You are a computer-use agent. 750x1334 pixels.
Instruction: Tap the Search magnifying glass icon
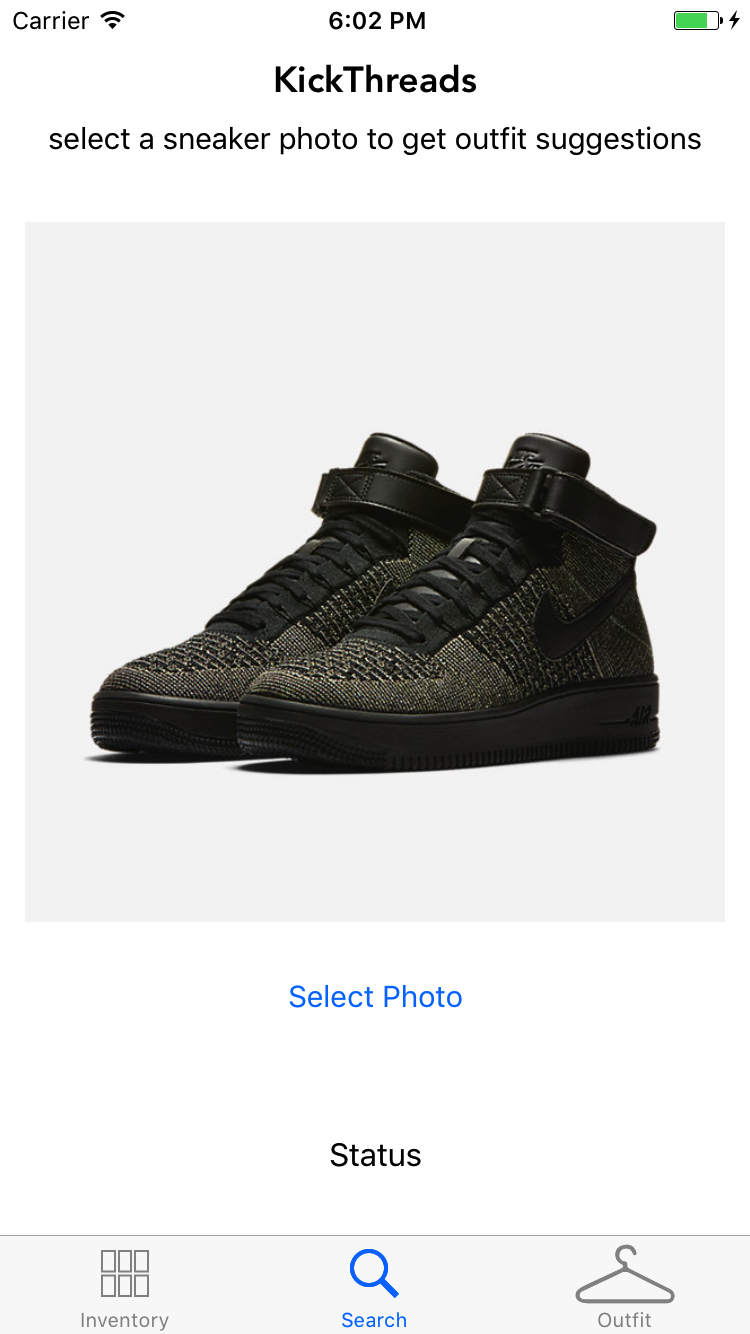[x=374, y=1274]
